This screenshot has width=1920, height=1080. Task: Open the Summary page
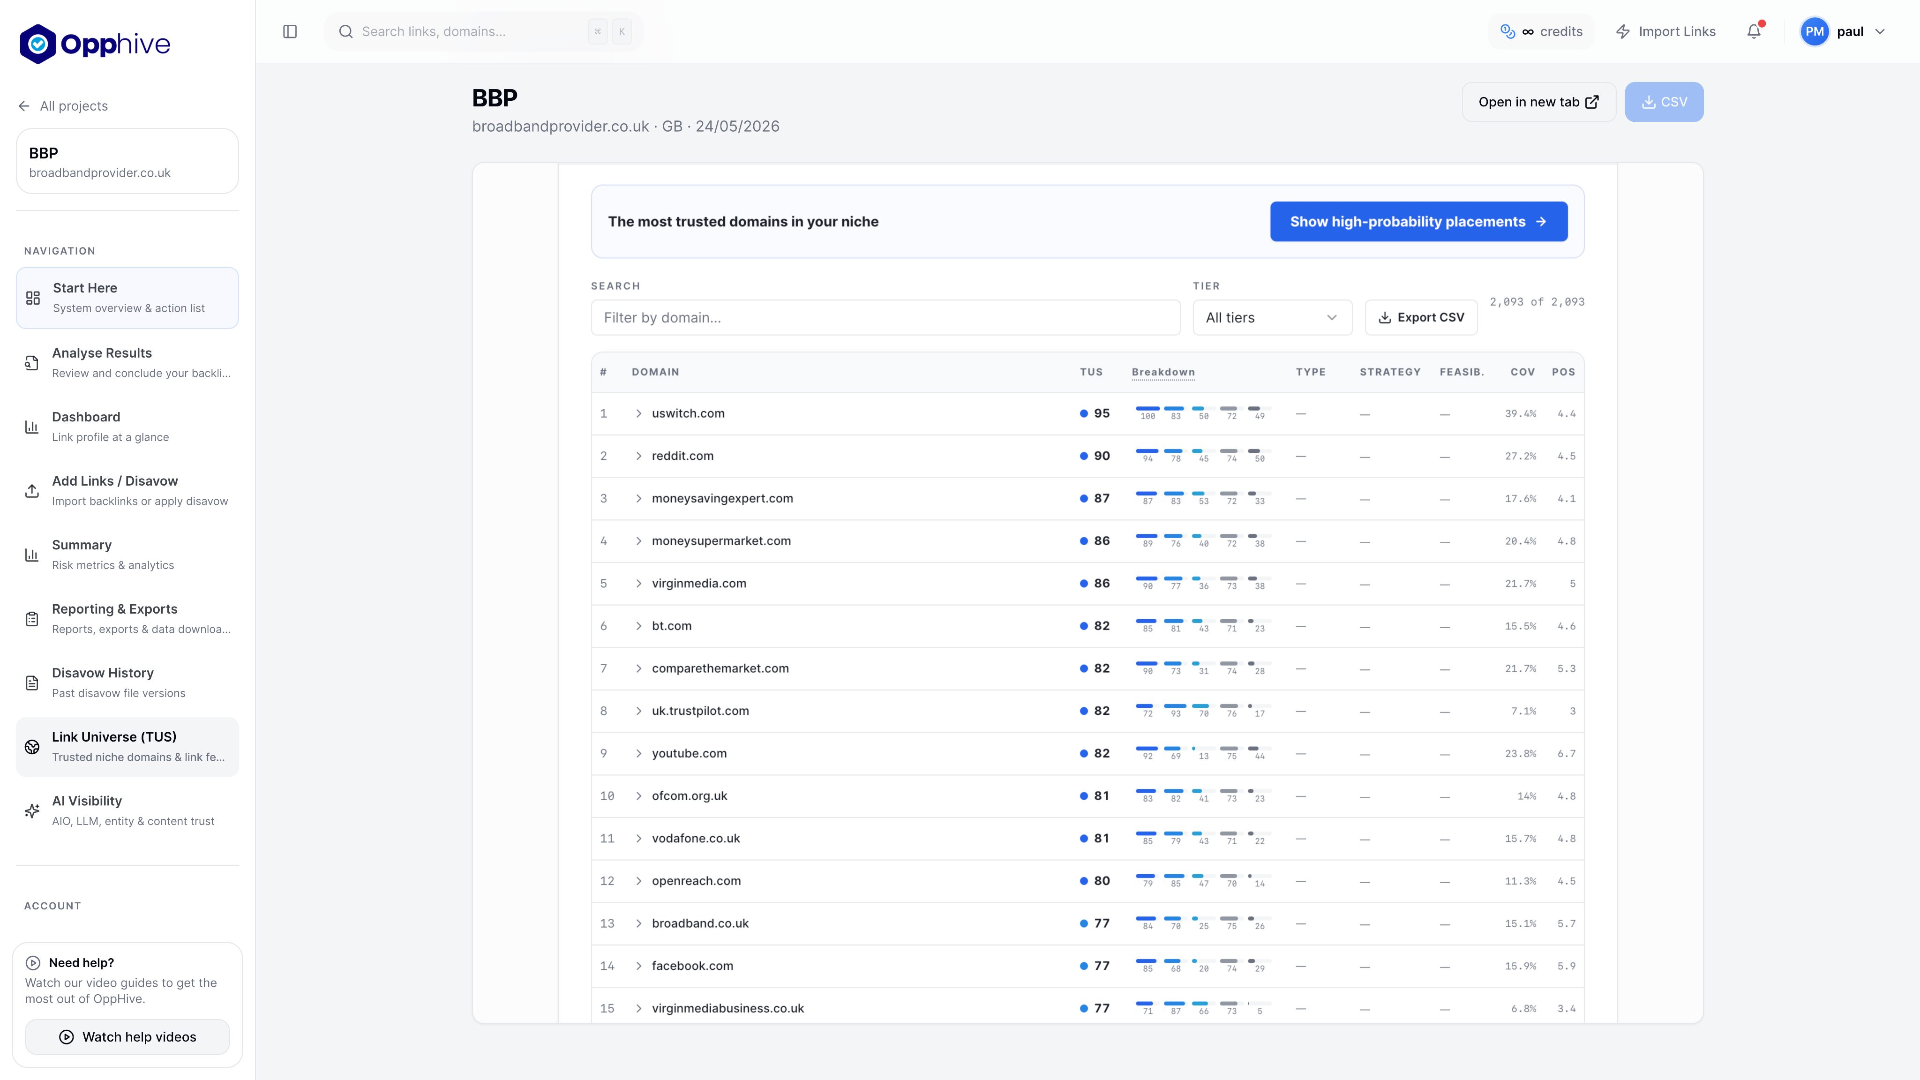click(127, 555)
